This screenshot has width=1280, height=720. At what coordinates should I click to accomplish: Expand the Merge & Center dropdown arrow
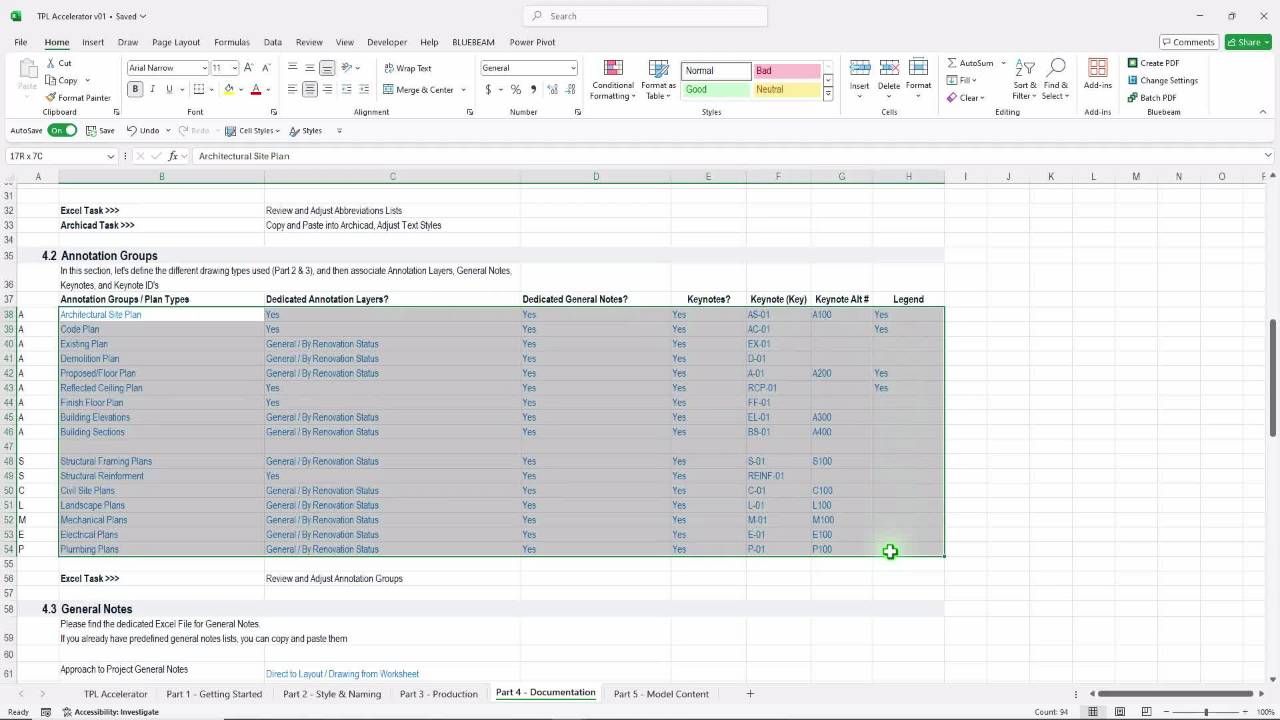[x=463, y=90]
